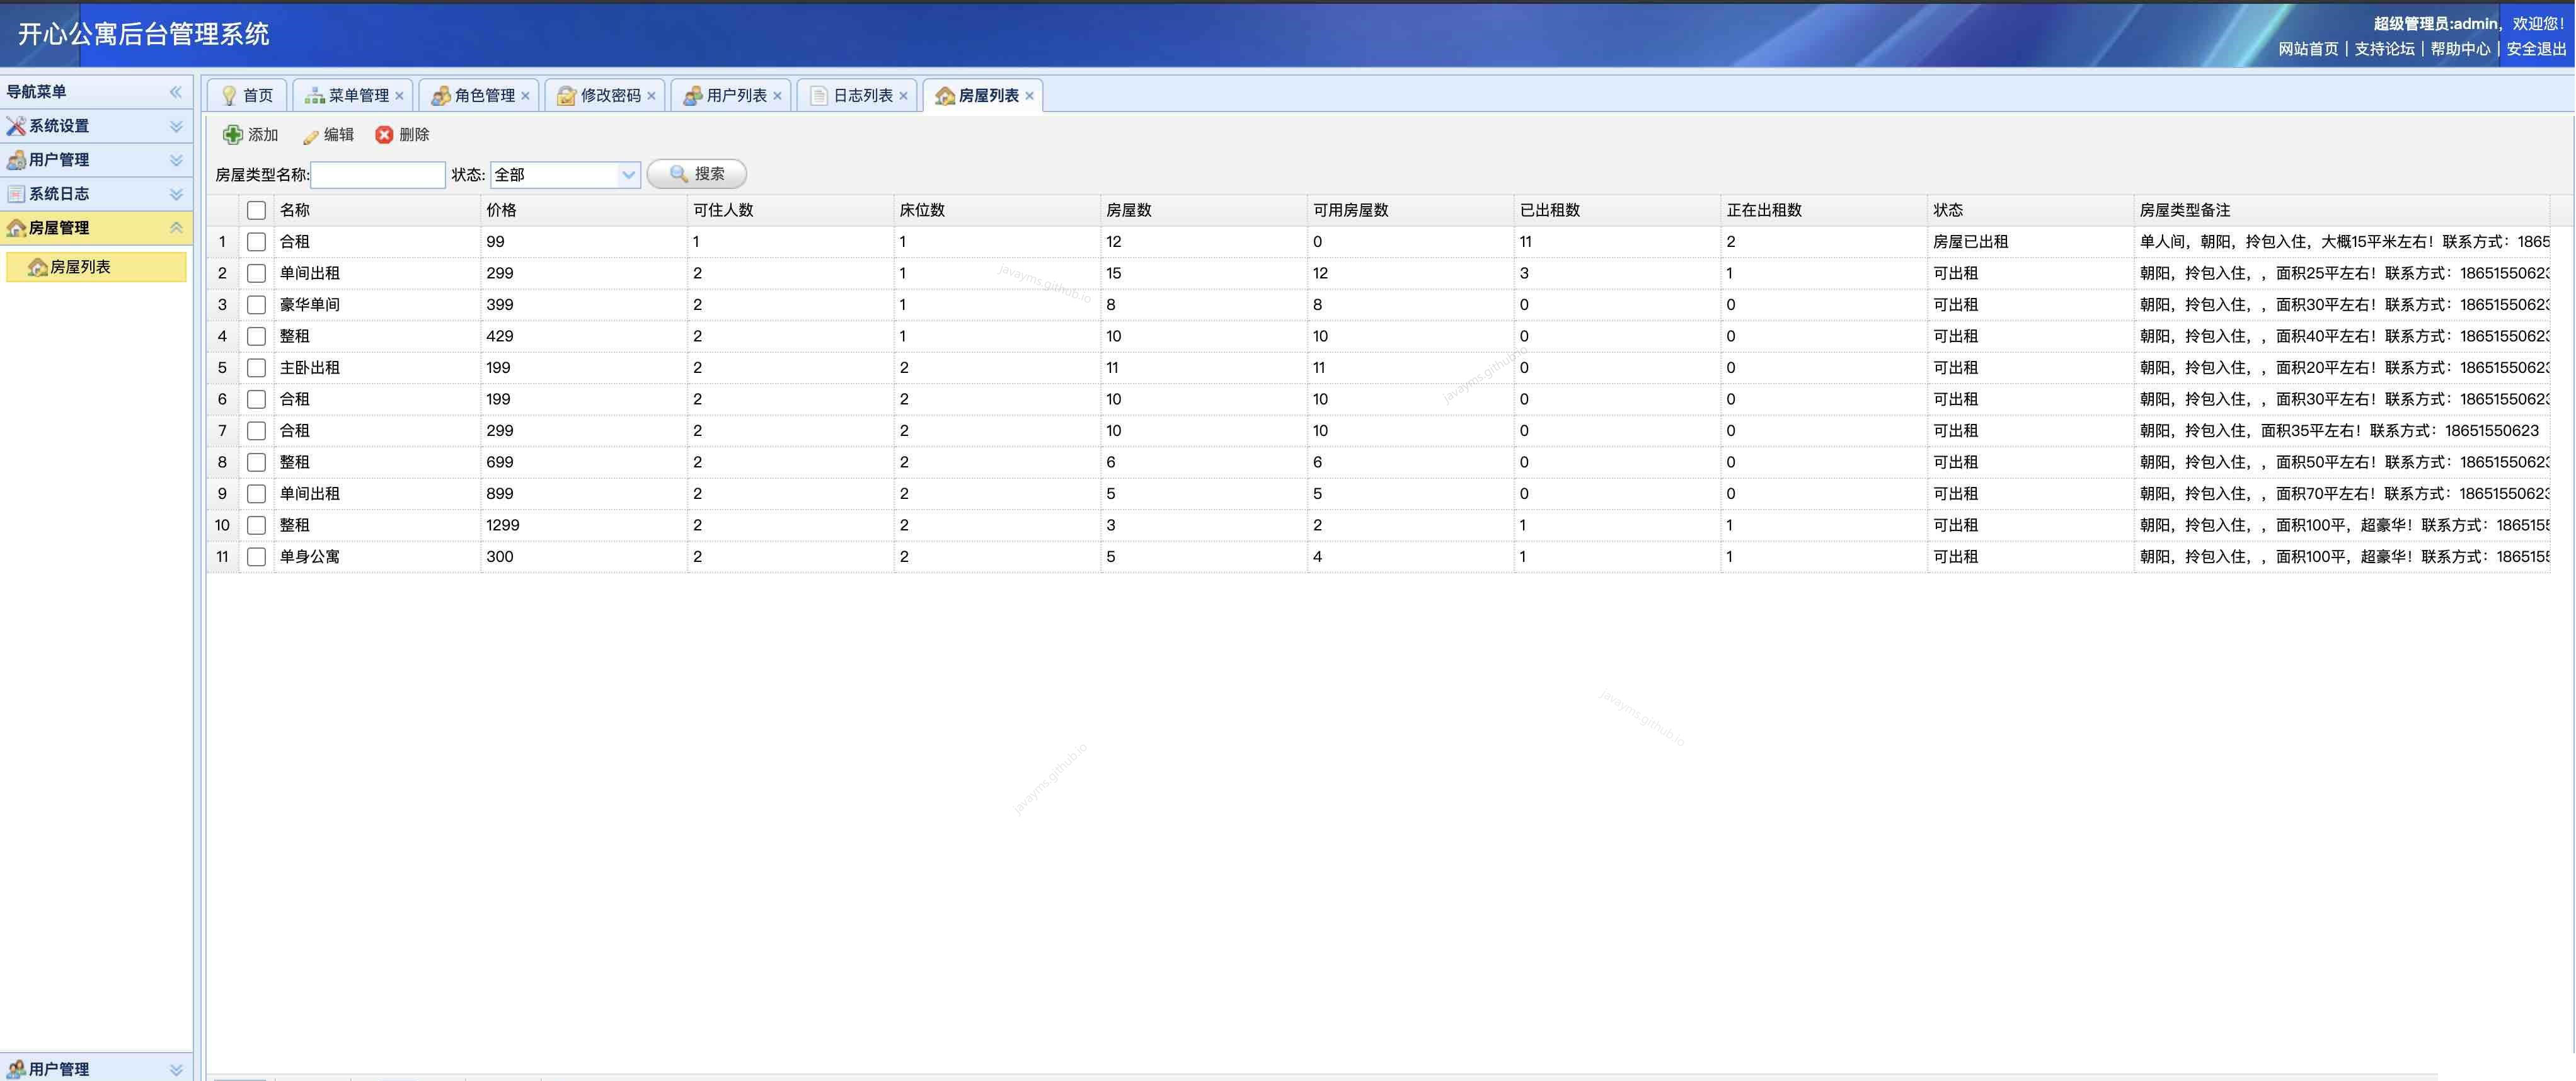Click the red 删除 delete icon
2576x1081 pixels.
coord(384,135)
